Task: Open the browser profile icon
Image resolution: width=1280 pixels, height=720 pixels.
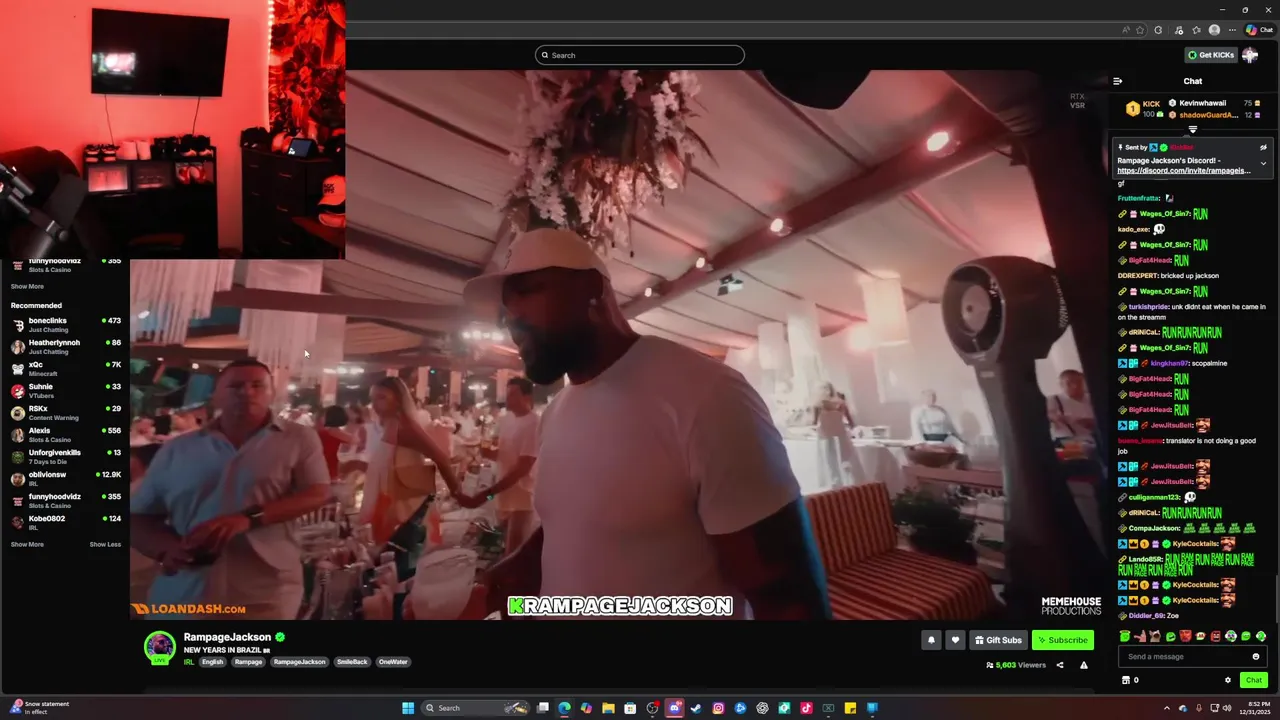Action: 1214,30
